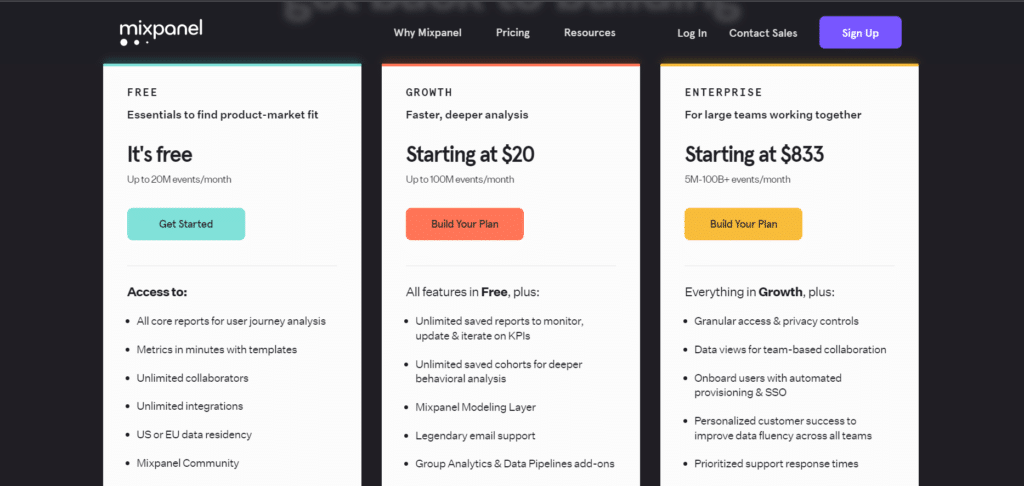
Task: Click Group Analytics & Data Pipelines add-ons
Action: click(515, 463)
